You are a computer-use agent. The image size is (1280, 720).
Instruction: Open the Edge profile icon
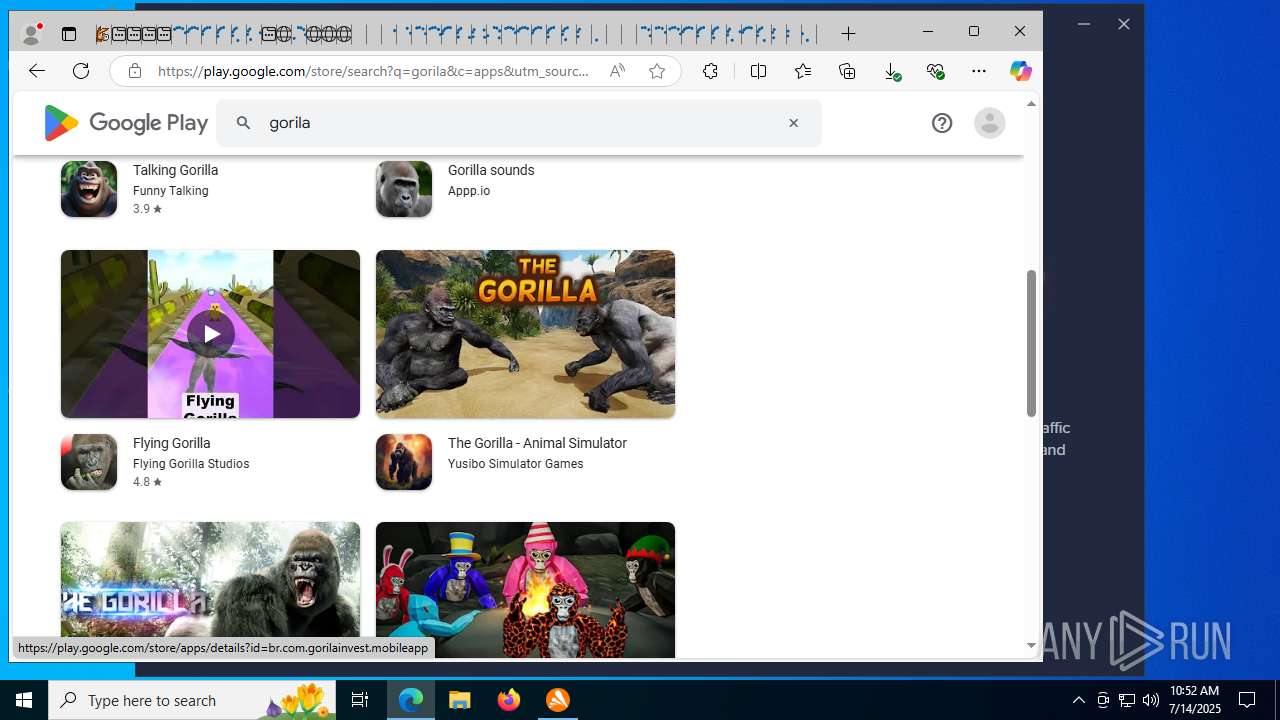[x=32, y=34]
